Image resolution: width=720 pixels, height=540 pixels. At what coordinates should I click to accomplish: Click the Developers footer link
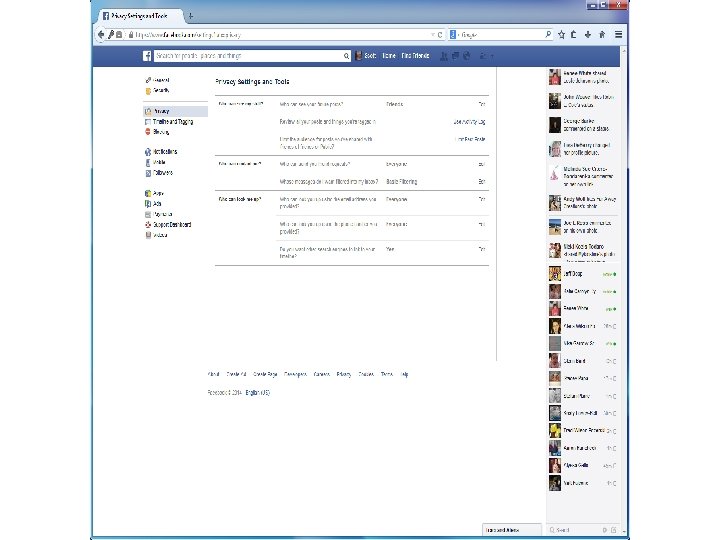[295, 374]
